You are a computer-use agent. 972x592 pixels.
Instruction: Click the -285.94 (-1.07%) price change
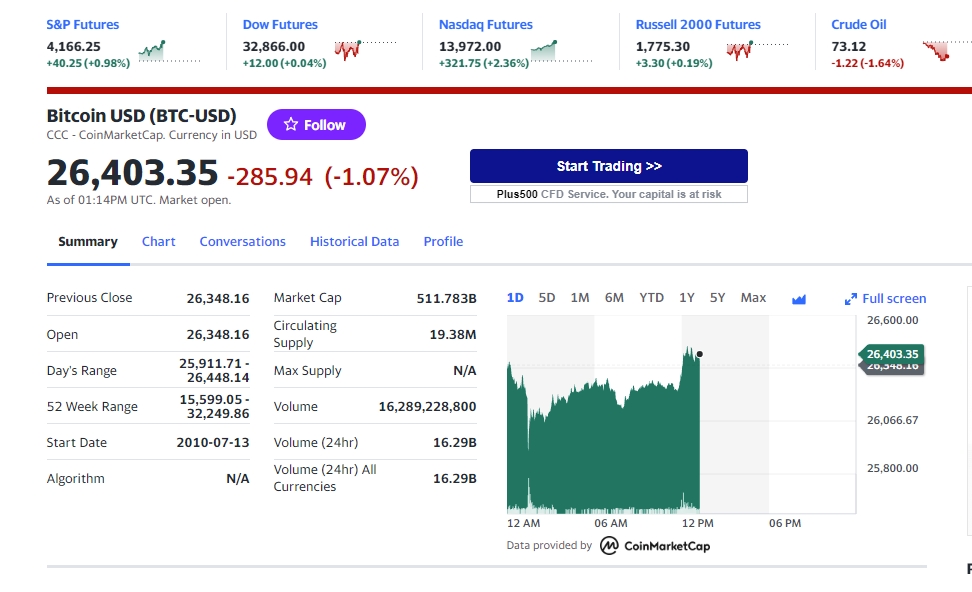point(323,177)
